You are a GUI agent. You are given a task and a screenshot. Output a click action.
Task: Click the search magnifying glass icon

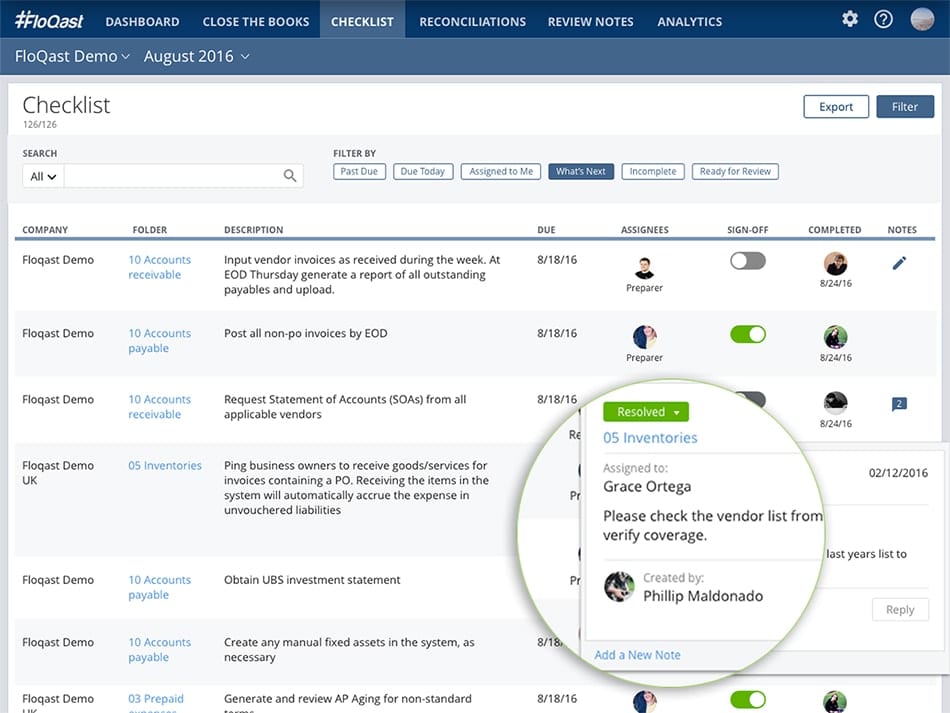[290, 176]
